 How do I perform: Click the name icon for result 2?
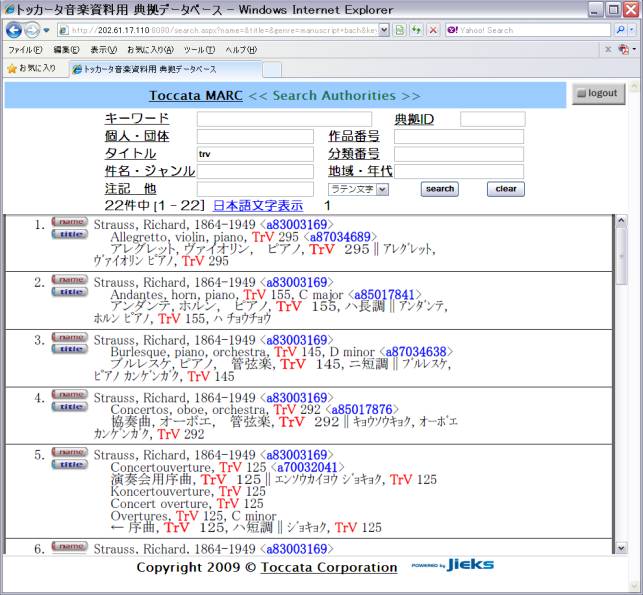click(x=69, y=280)
